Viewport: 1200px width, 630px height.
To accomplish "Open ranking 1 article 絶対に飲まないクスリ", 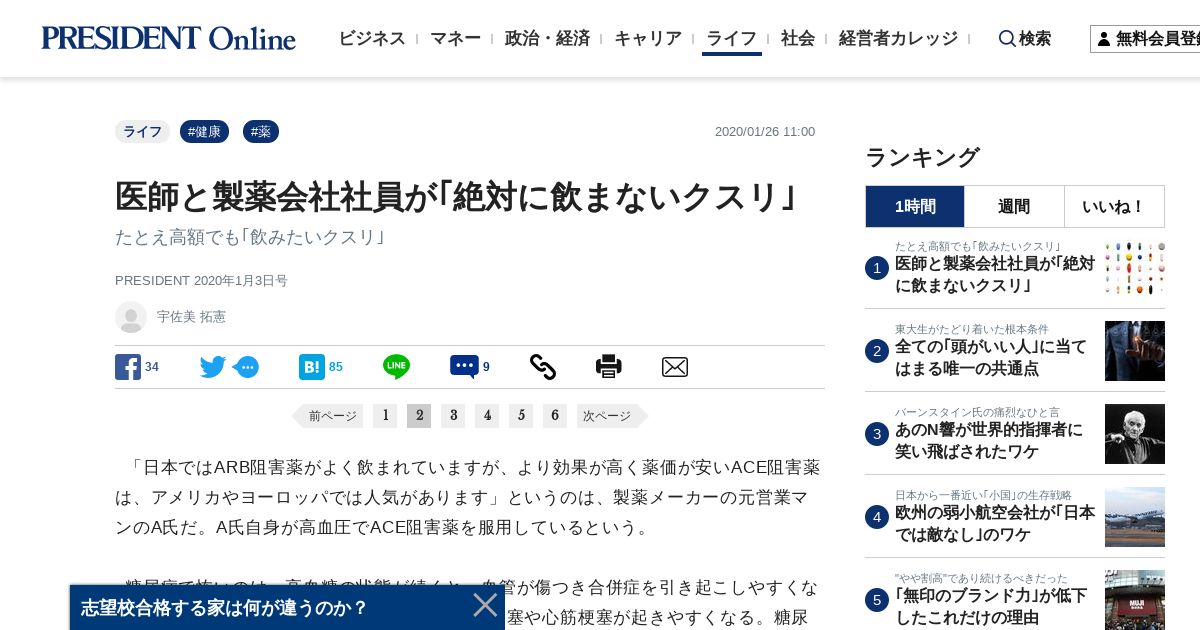I will (x=995, y=275).
